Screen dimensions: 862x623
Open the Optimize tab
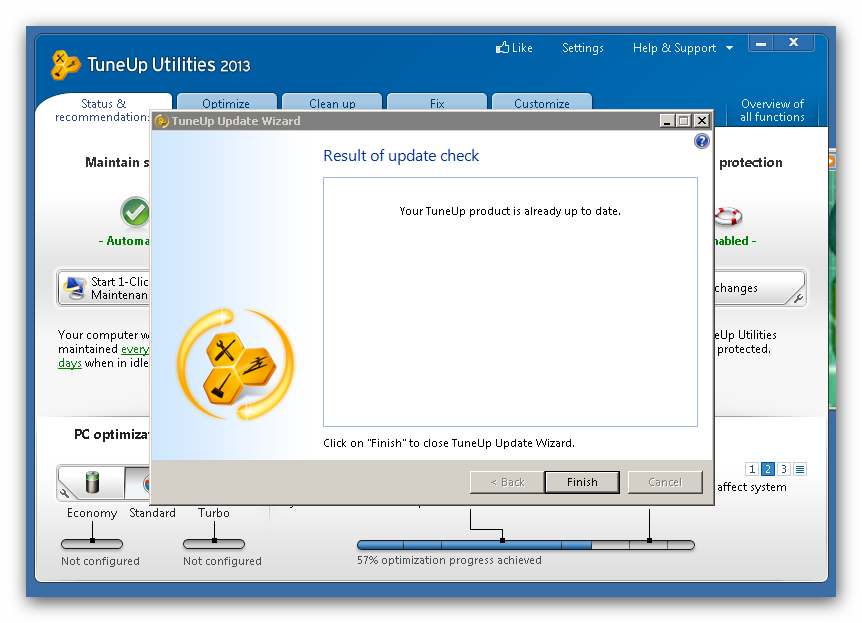click(226, 103)
